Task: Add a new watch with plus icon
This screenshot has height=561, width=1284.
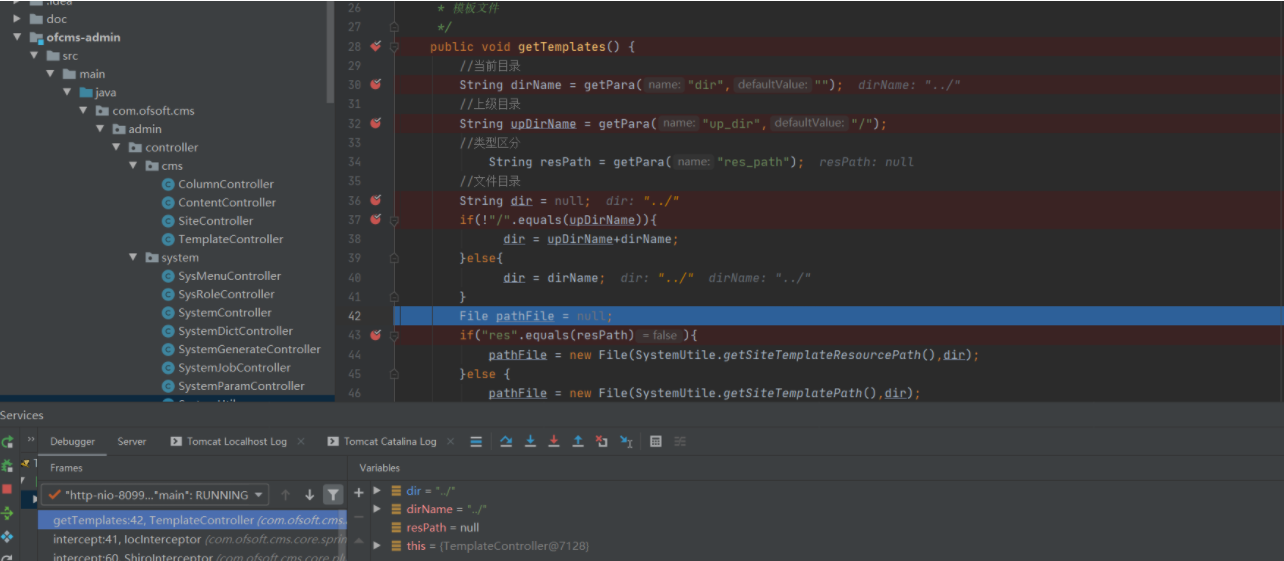Action: (x=359, y=492)
